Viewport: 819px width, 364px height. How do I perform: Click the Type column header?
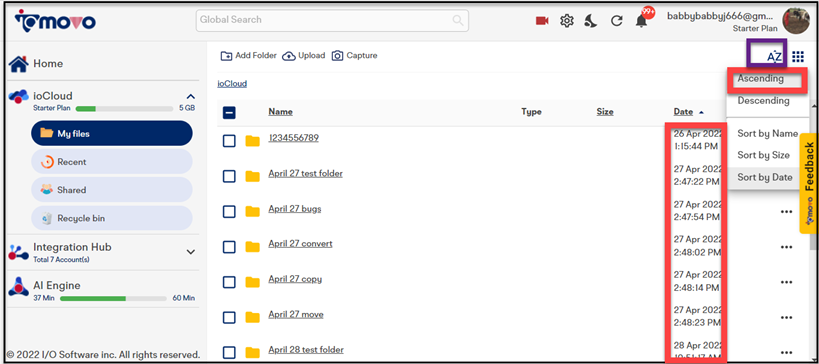click(531, 112)
